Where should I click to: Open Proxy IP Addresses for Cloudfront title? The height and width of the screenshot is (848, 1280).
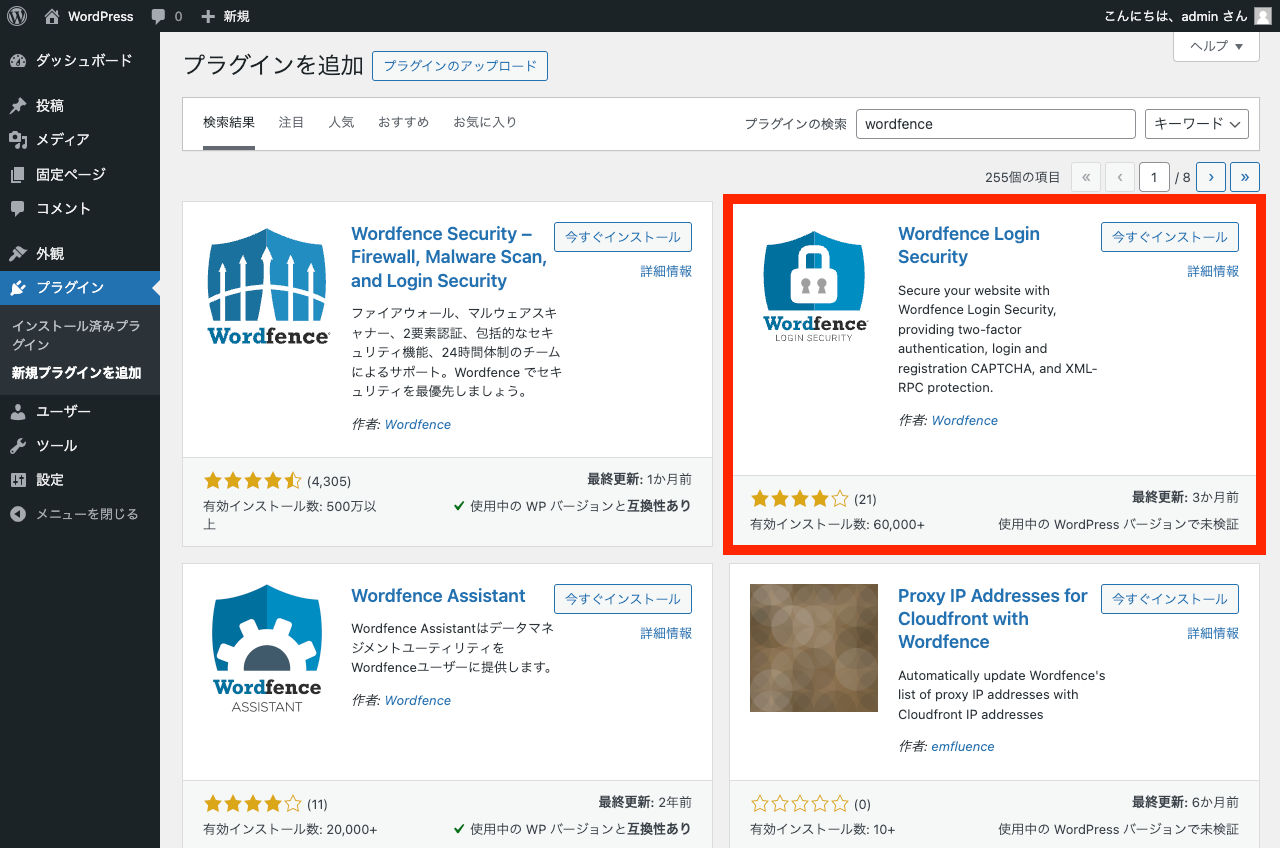pos(993,619)
